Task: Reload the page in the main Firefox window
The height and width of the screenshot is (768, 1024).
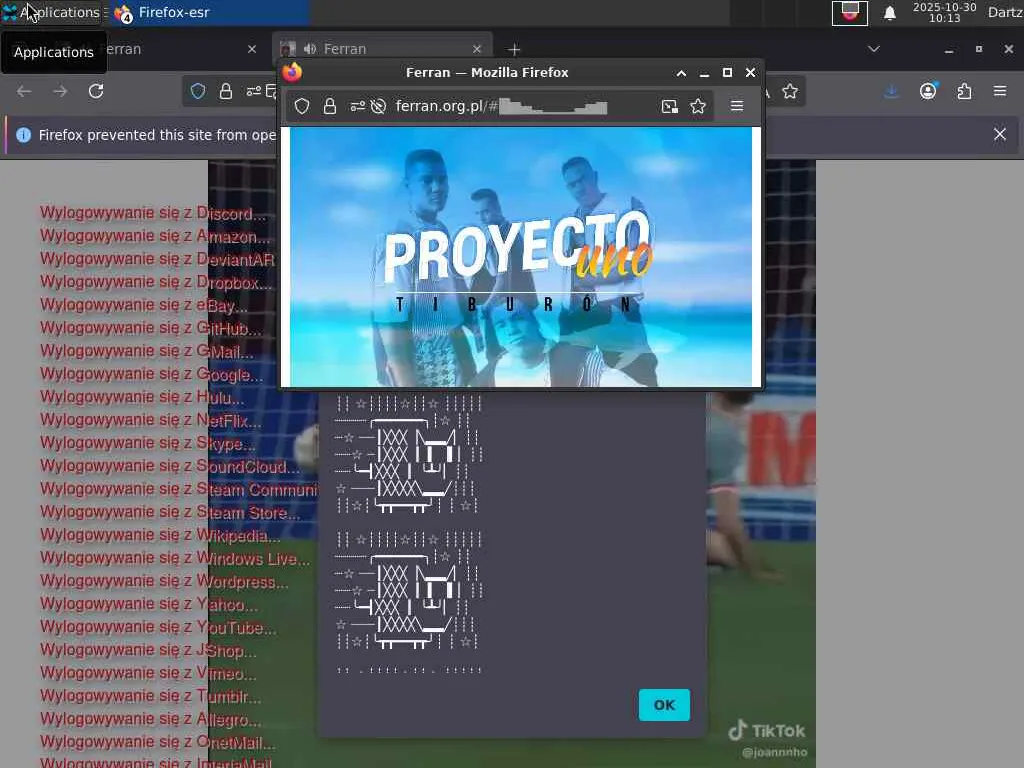Action: pos(96,91)
